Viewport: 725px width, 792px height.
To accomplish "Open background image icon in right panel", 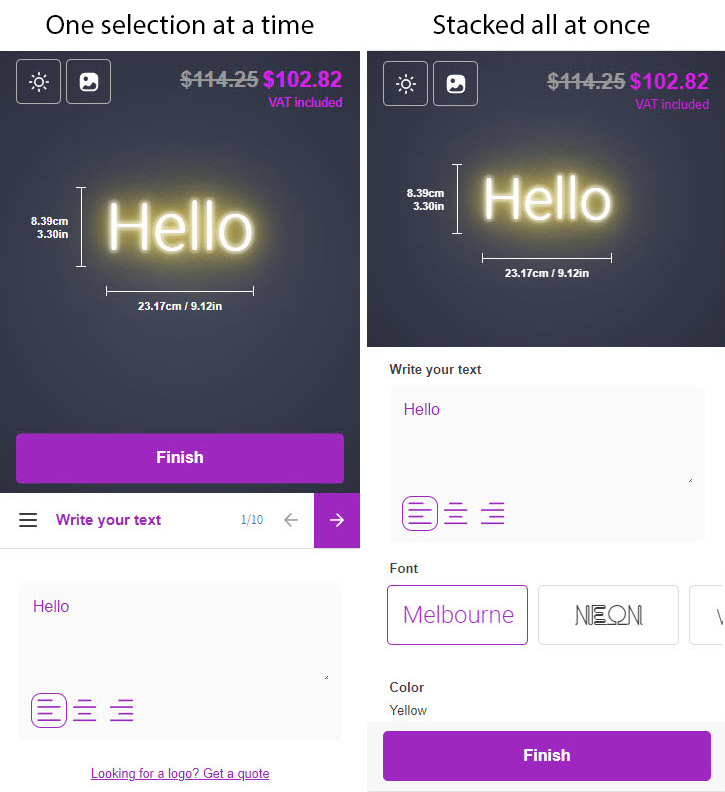I will [x=456, y=84].
